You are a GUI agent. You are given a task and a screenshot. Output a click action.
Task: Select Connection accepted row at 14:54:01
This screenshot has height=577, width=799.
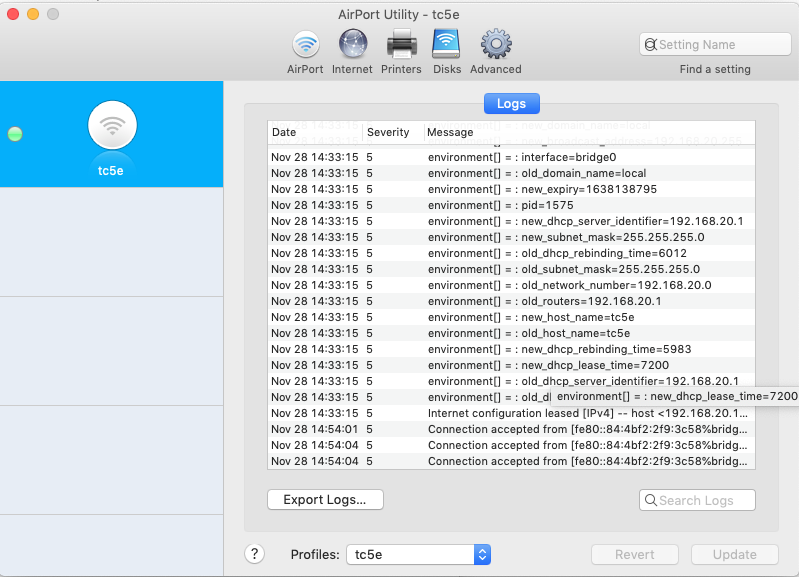[x=511, y=429]
